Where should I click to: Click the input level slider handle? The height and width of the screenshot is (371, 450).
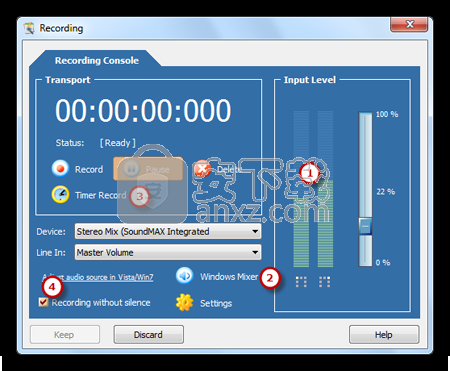point(365,226)
